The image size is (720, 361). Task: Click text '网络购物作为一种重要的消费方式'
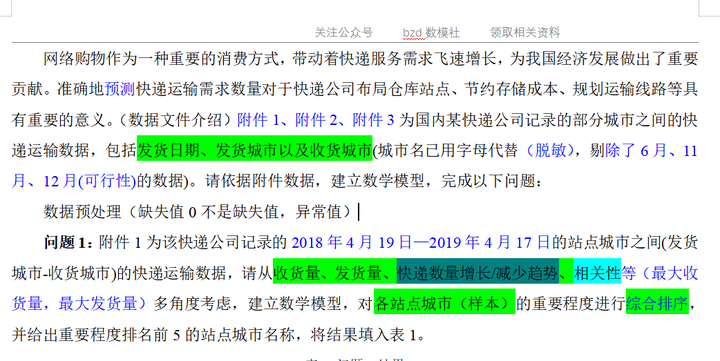[x=161, y=58]
